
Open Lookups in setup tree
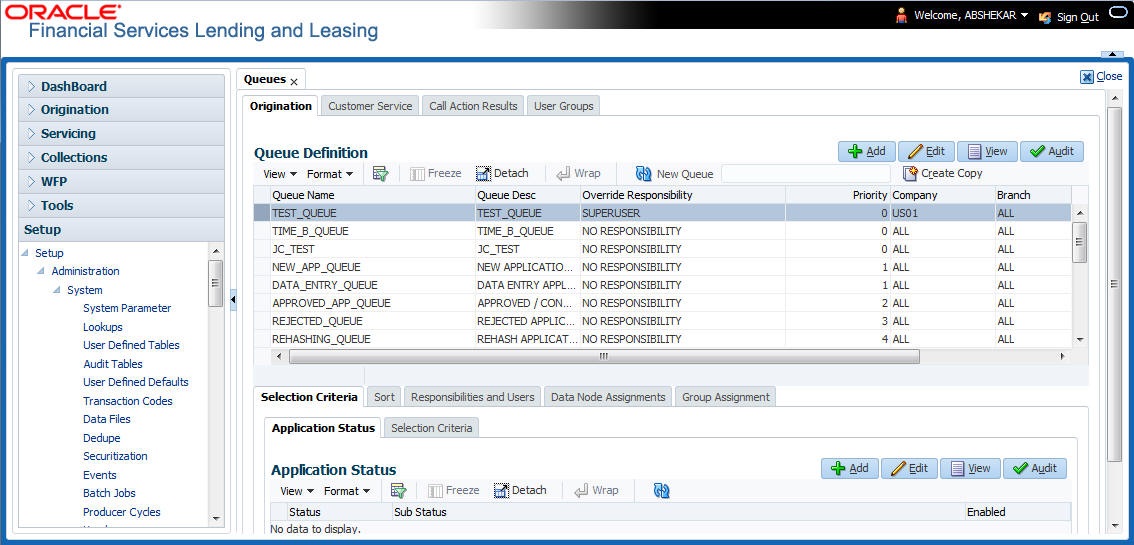click(103, 327)
